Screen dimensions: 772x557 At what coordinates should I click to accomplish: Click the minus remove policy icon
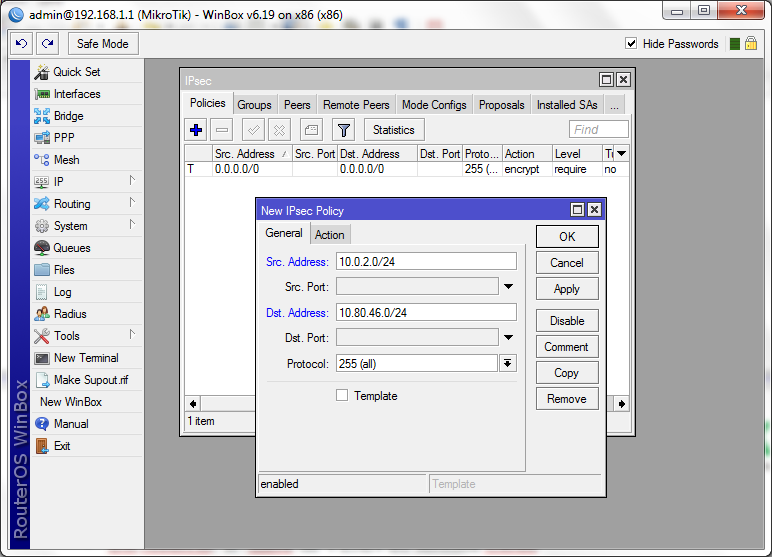pos(222,130)
